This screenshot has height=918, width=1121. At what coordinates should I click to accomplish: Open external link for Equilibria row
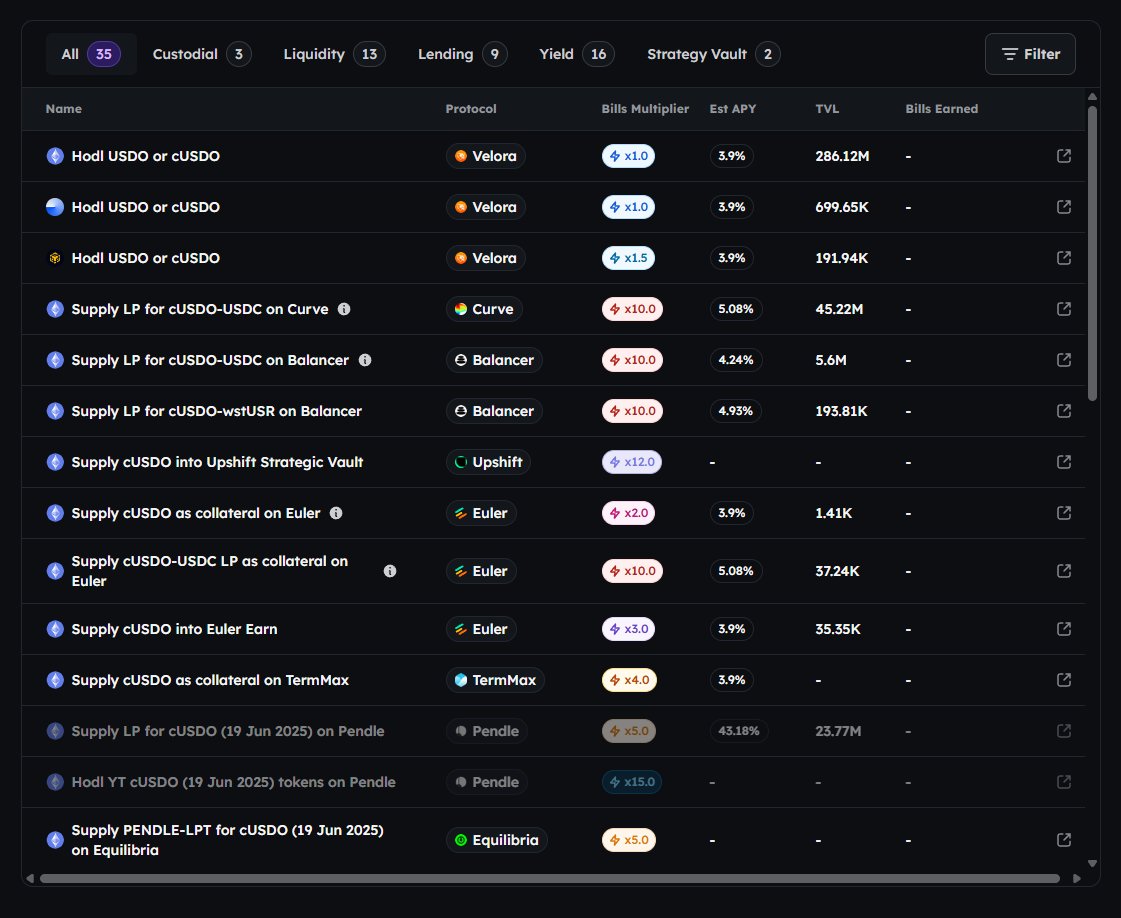1064,839
